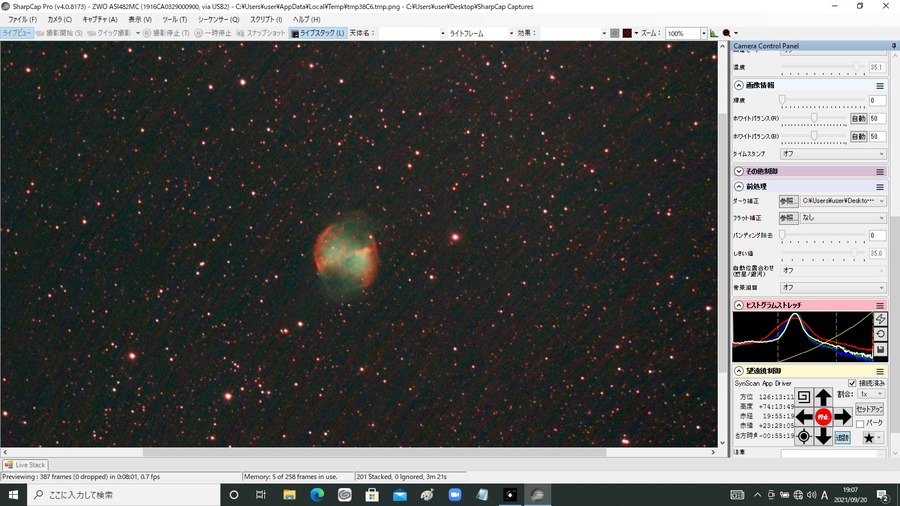900x506 pixels.
Task: Click the ライブビュー toolbar button
Action: (x=16, y=33)
